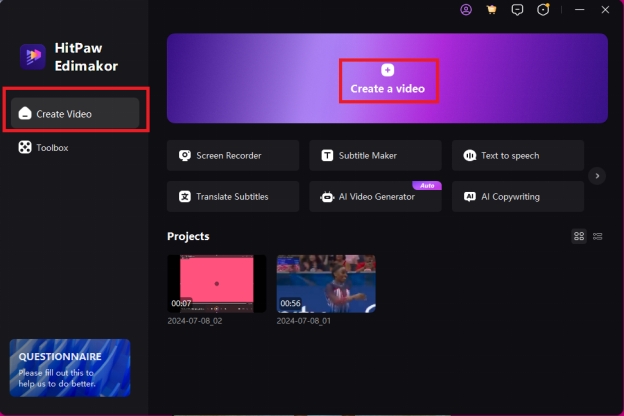
Task: Open the notification menu icon in title bar
Action: [x=543, y=10]
